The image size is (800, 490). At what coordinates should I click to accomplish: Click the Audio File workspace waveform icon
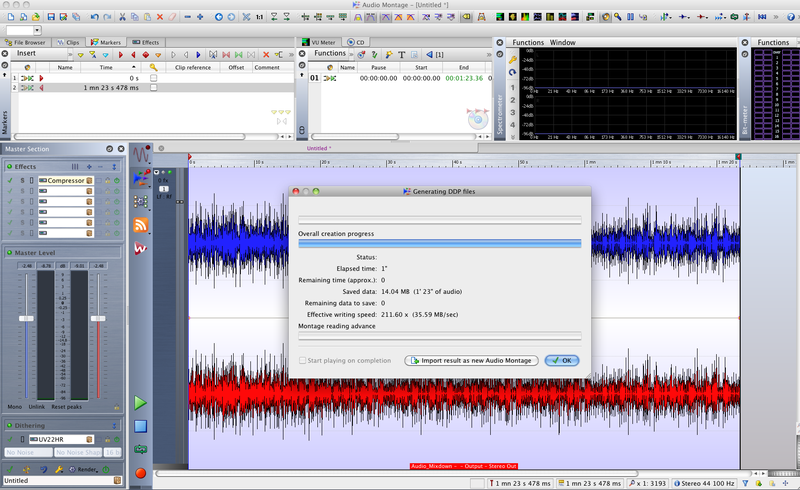pos(141,154)
